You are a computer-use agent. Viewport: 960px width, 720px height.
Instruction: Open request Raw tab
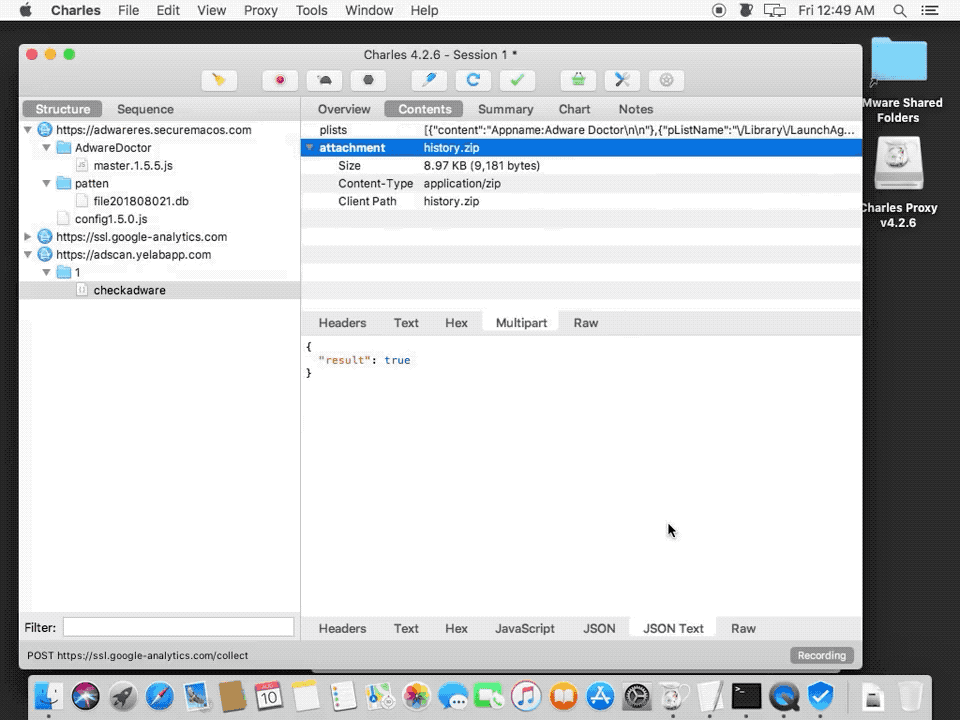point(585,323)
